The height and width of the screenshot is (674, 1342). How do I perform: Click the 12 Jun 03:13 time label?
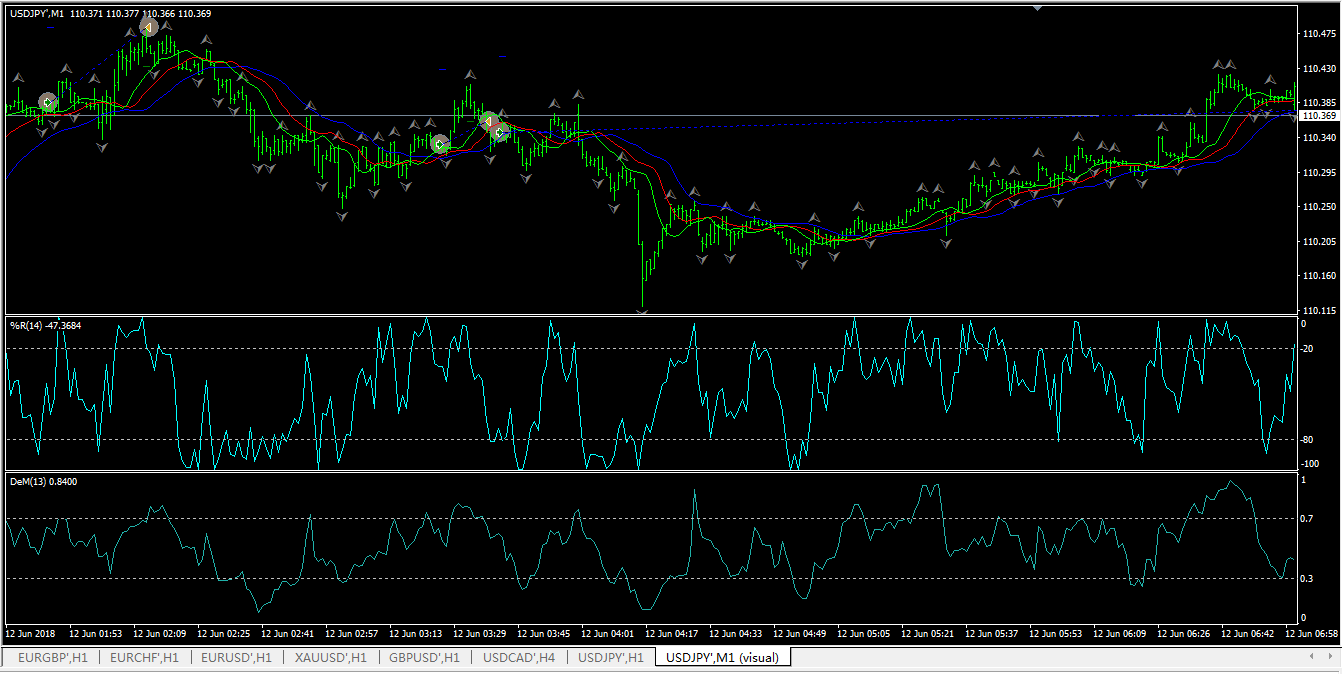[416, 634]
